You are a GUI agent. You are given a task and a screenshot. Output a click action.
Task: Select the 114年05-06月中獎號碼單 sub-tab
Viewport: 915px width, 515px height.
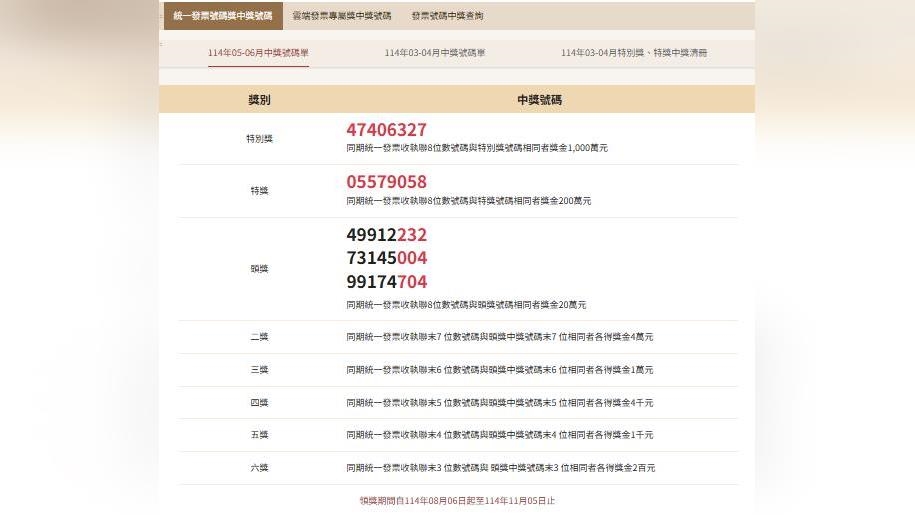[258, 53]
